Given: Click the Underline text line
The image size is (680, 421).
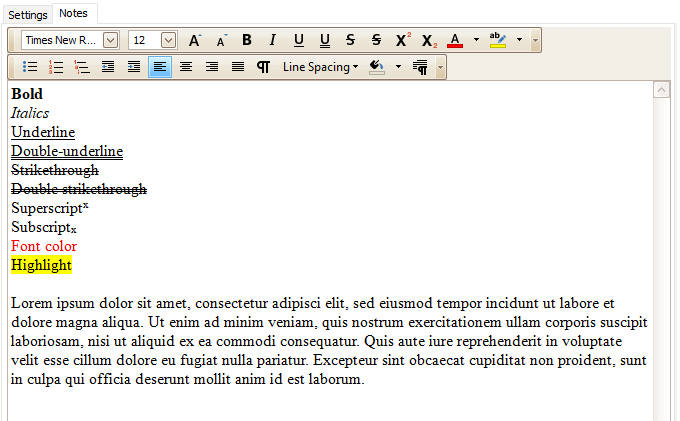Looking at the screenshot, I should click(x=43, y=132).
